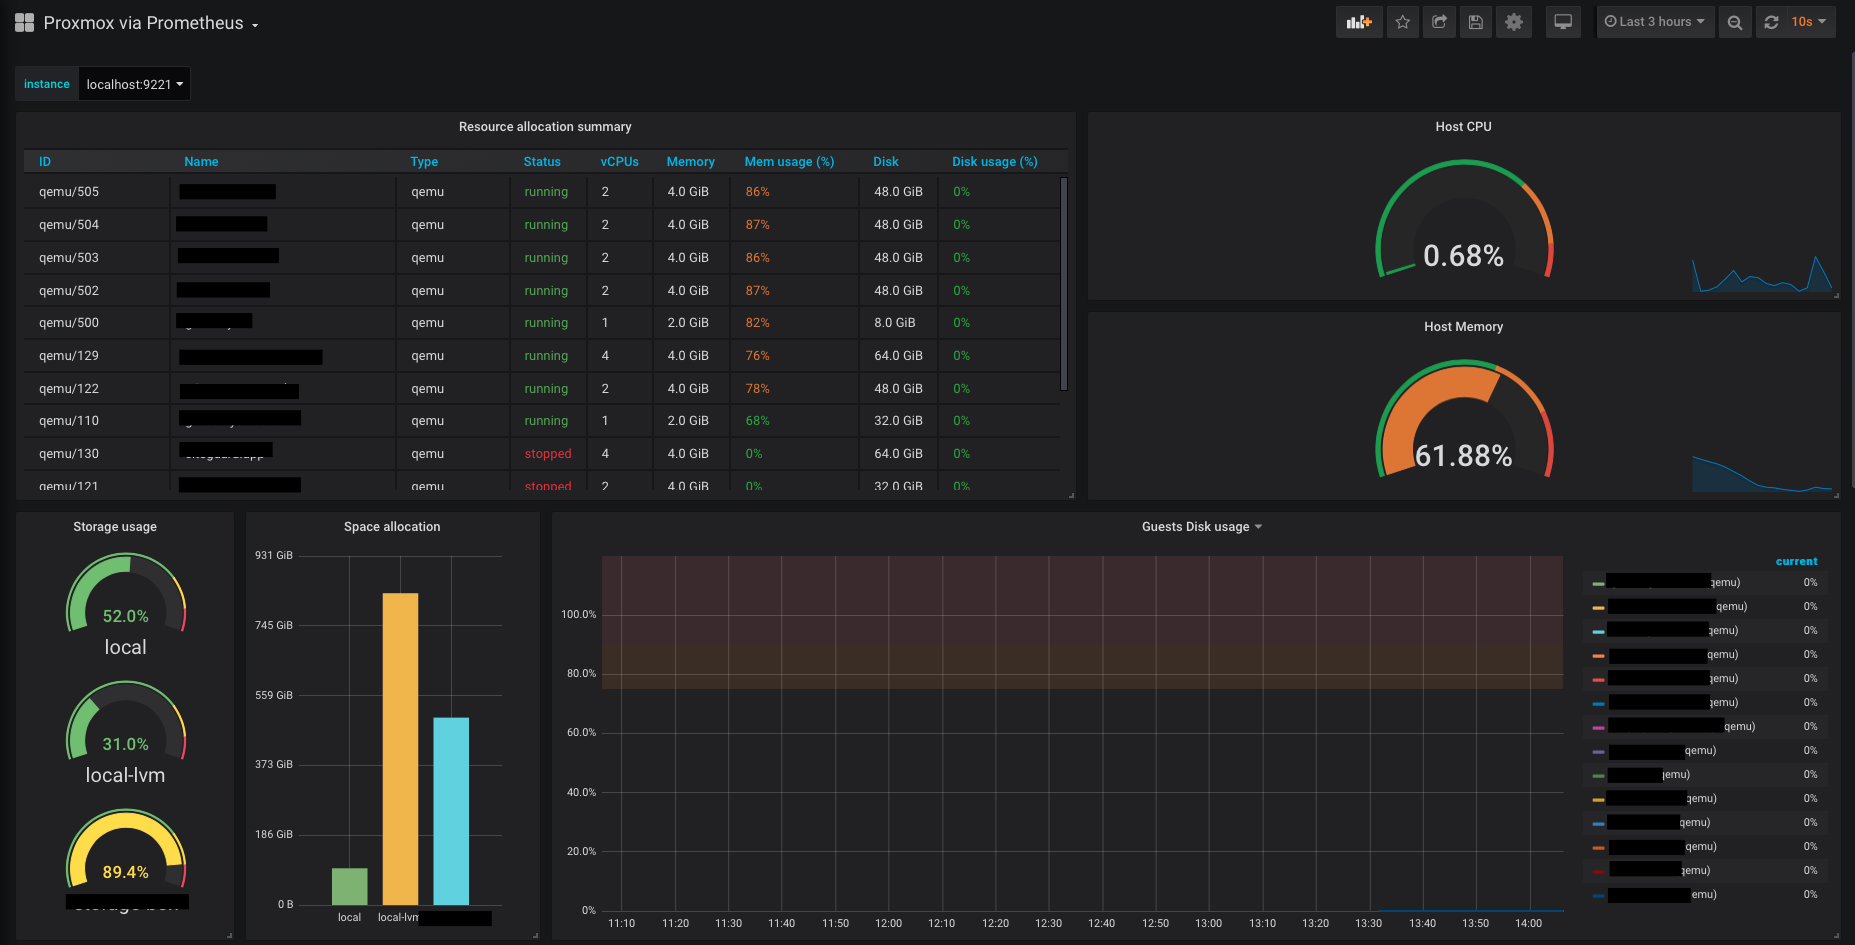Image resolution: width=1855 pixels, height=945 pixels.
Task: Open the 10s refresh interval dropdown
Action: 1809,22
